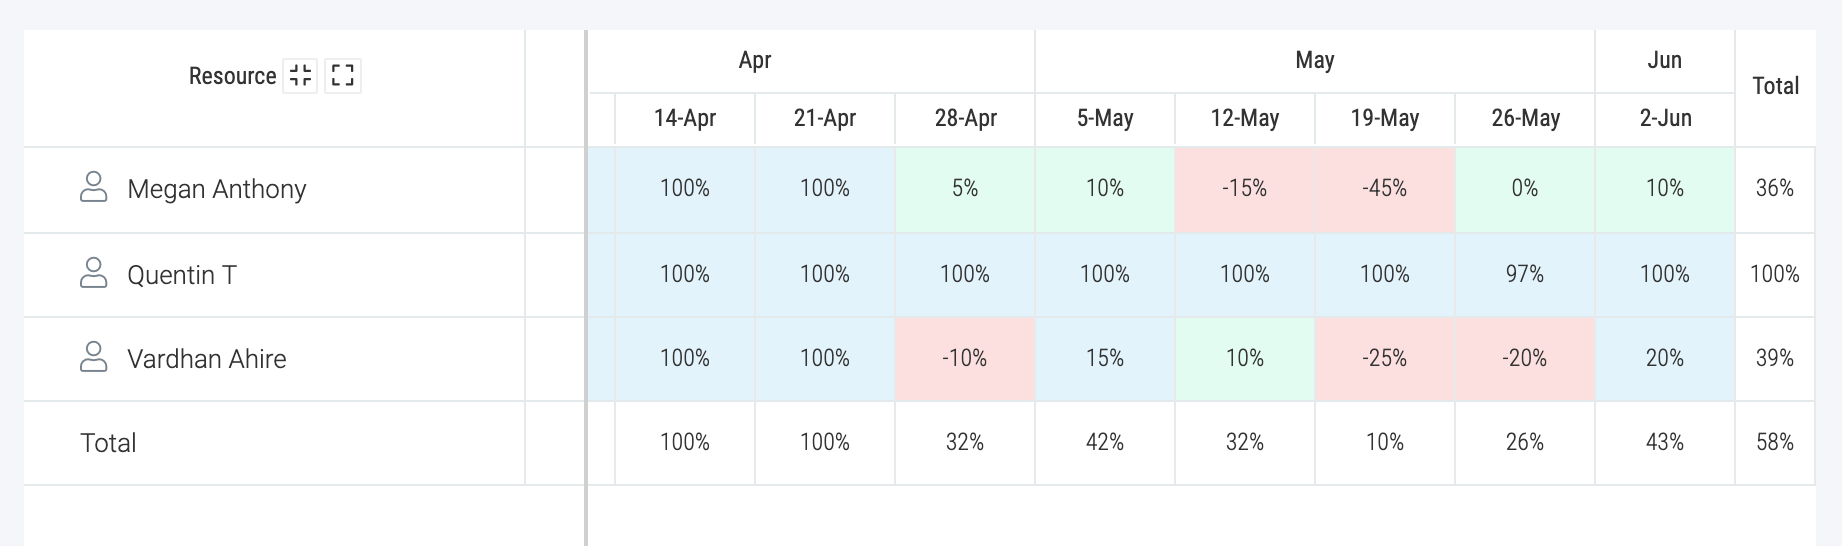
Task: Click Megan Anthony's person icon
Action: pos(94,188)
